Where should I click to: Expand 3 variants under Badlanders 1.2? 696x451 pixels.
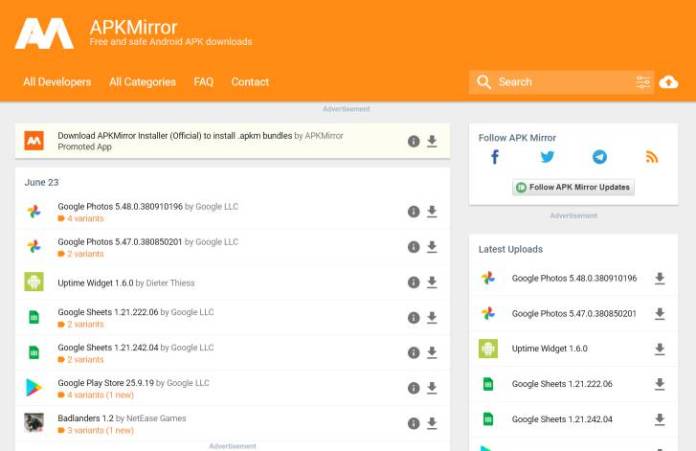pos(96,430)
